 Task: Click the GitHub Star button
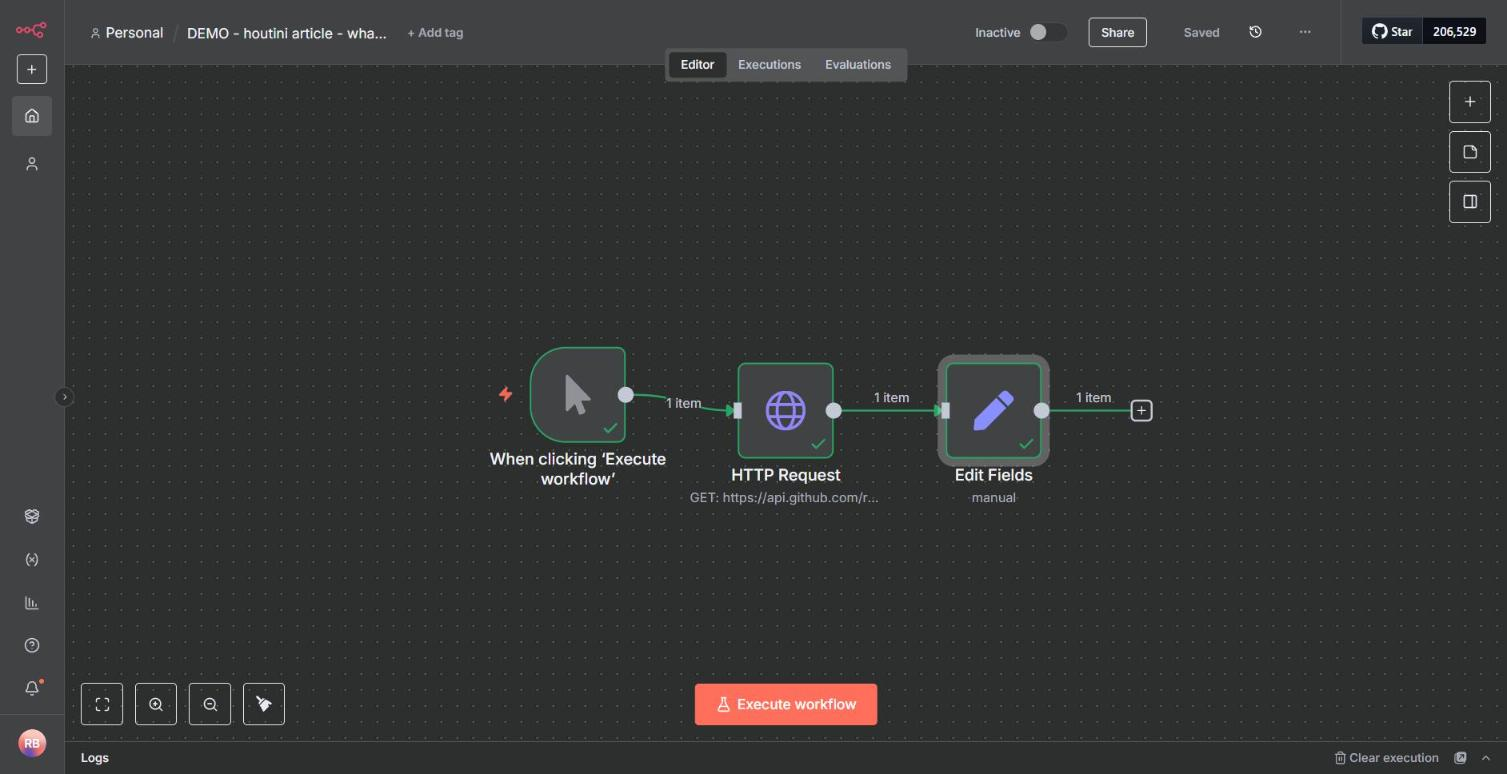(1391, 31)
